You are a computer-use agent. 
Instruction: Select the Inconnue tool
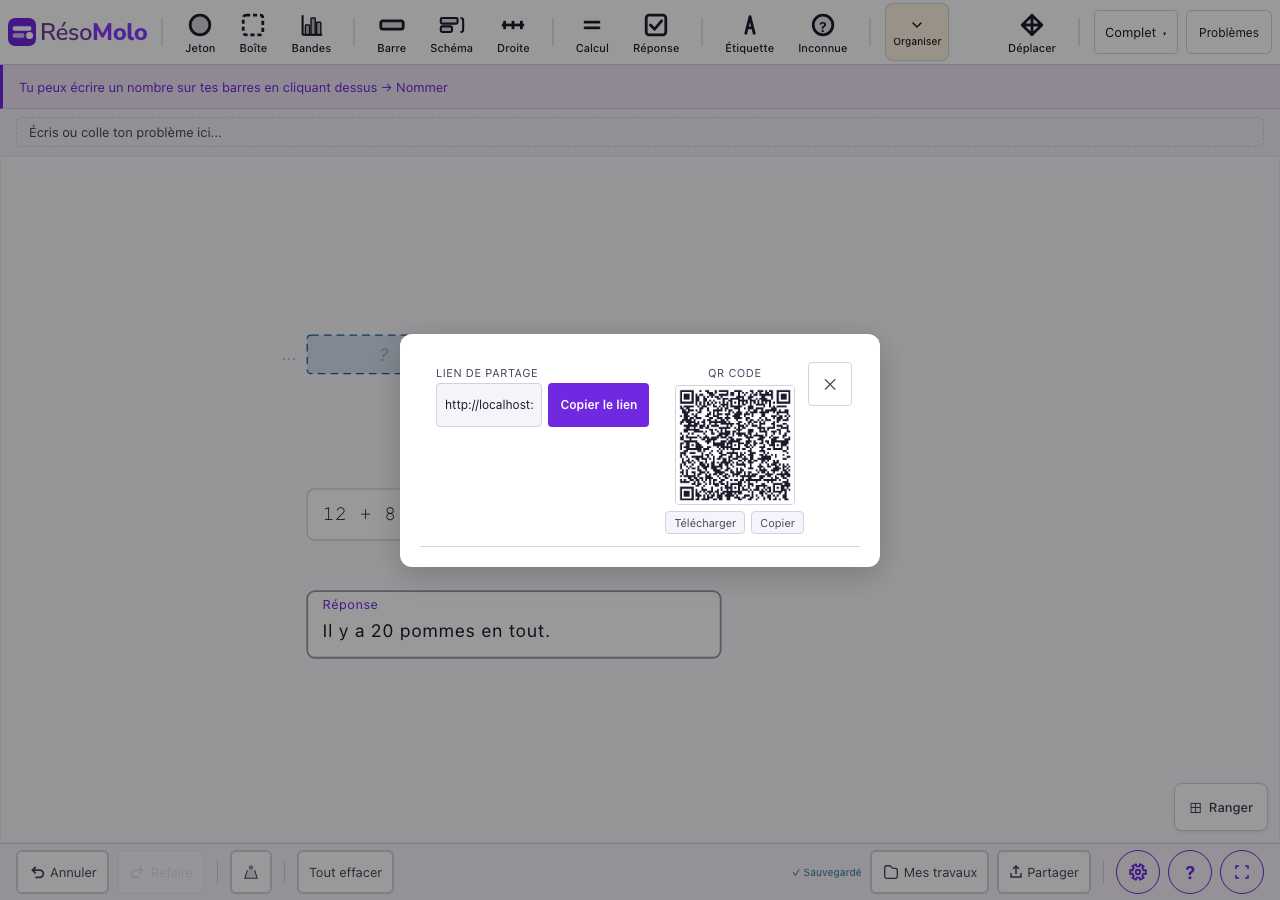822,33
